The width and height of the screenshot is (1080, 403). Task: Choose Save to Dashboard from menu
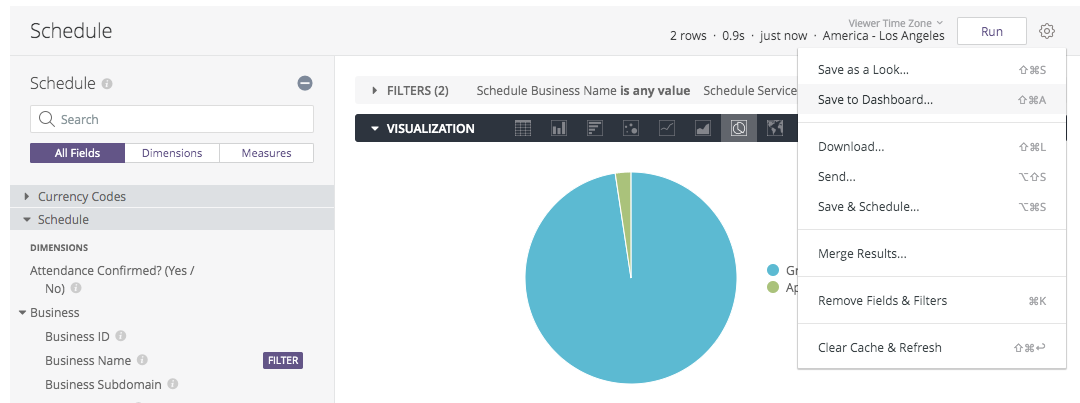pos(875,100)
